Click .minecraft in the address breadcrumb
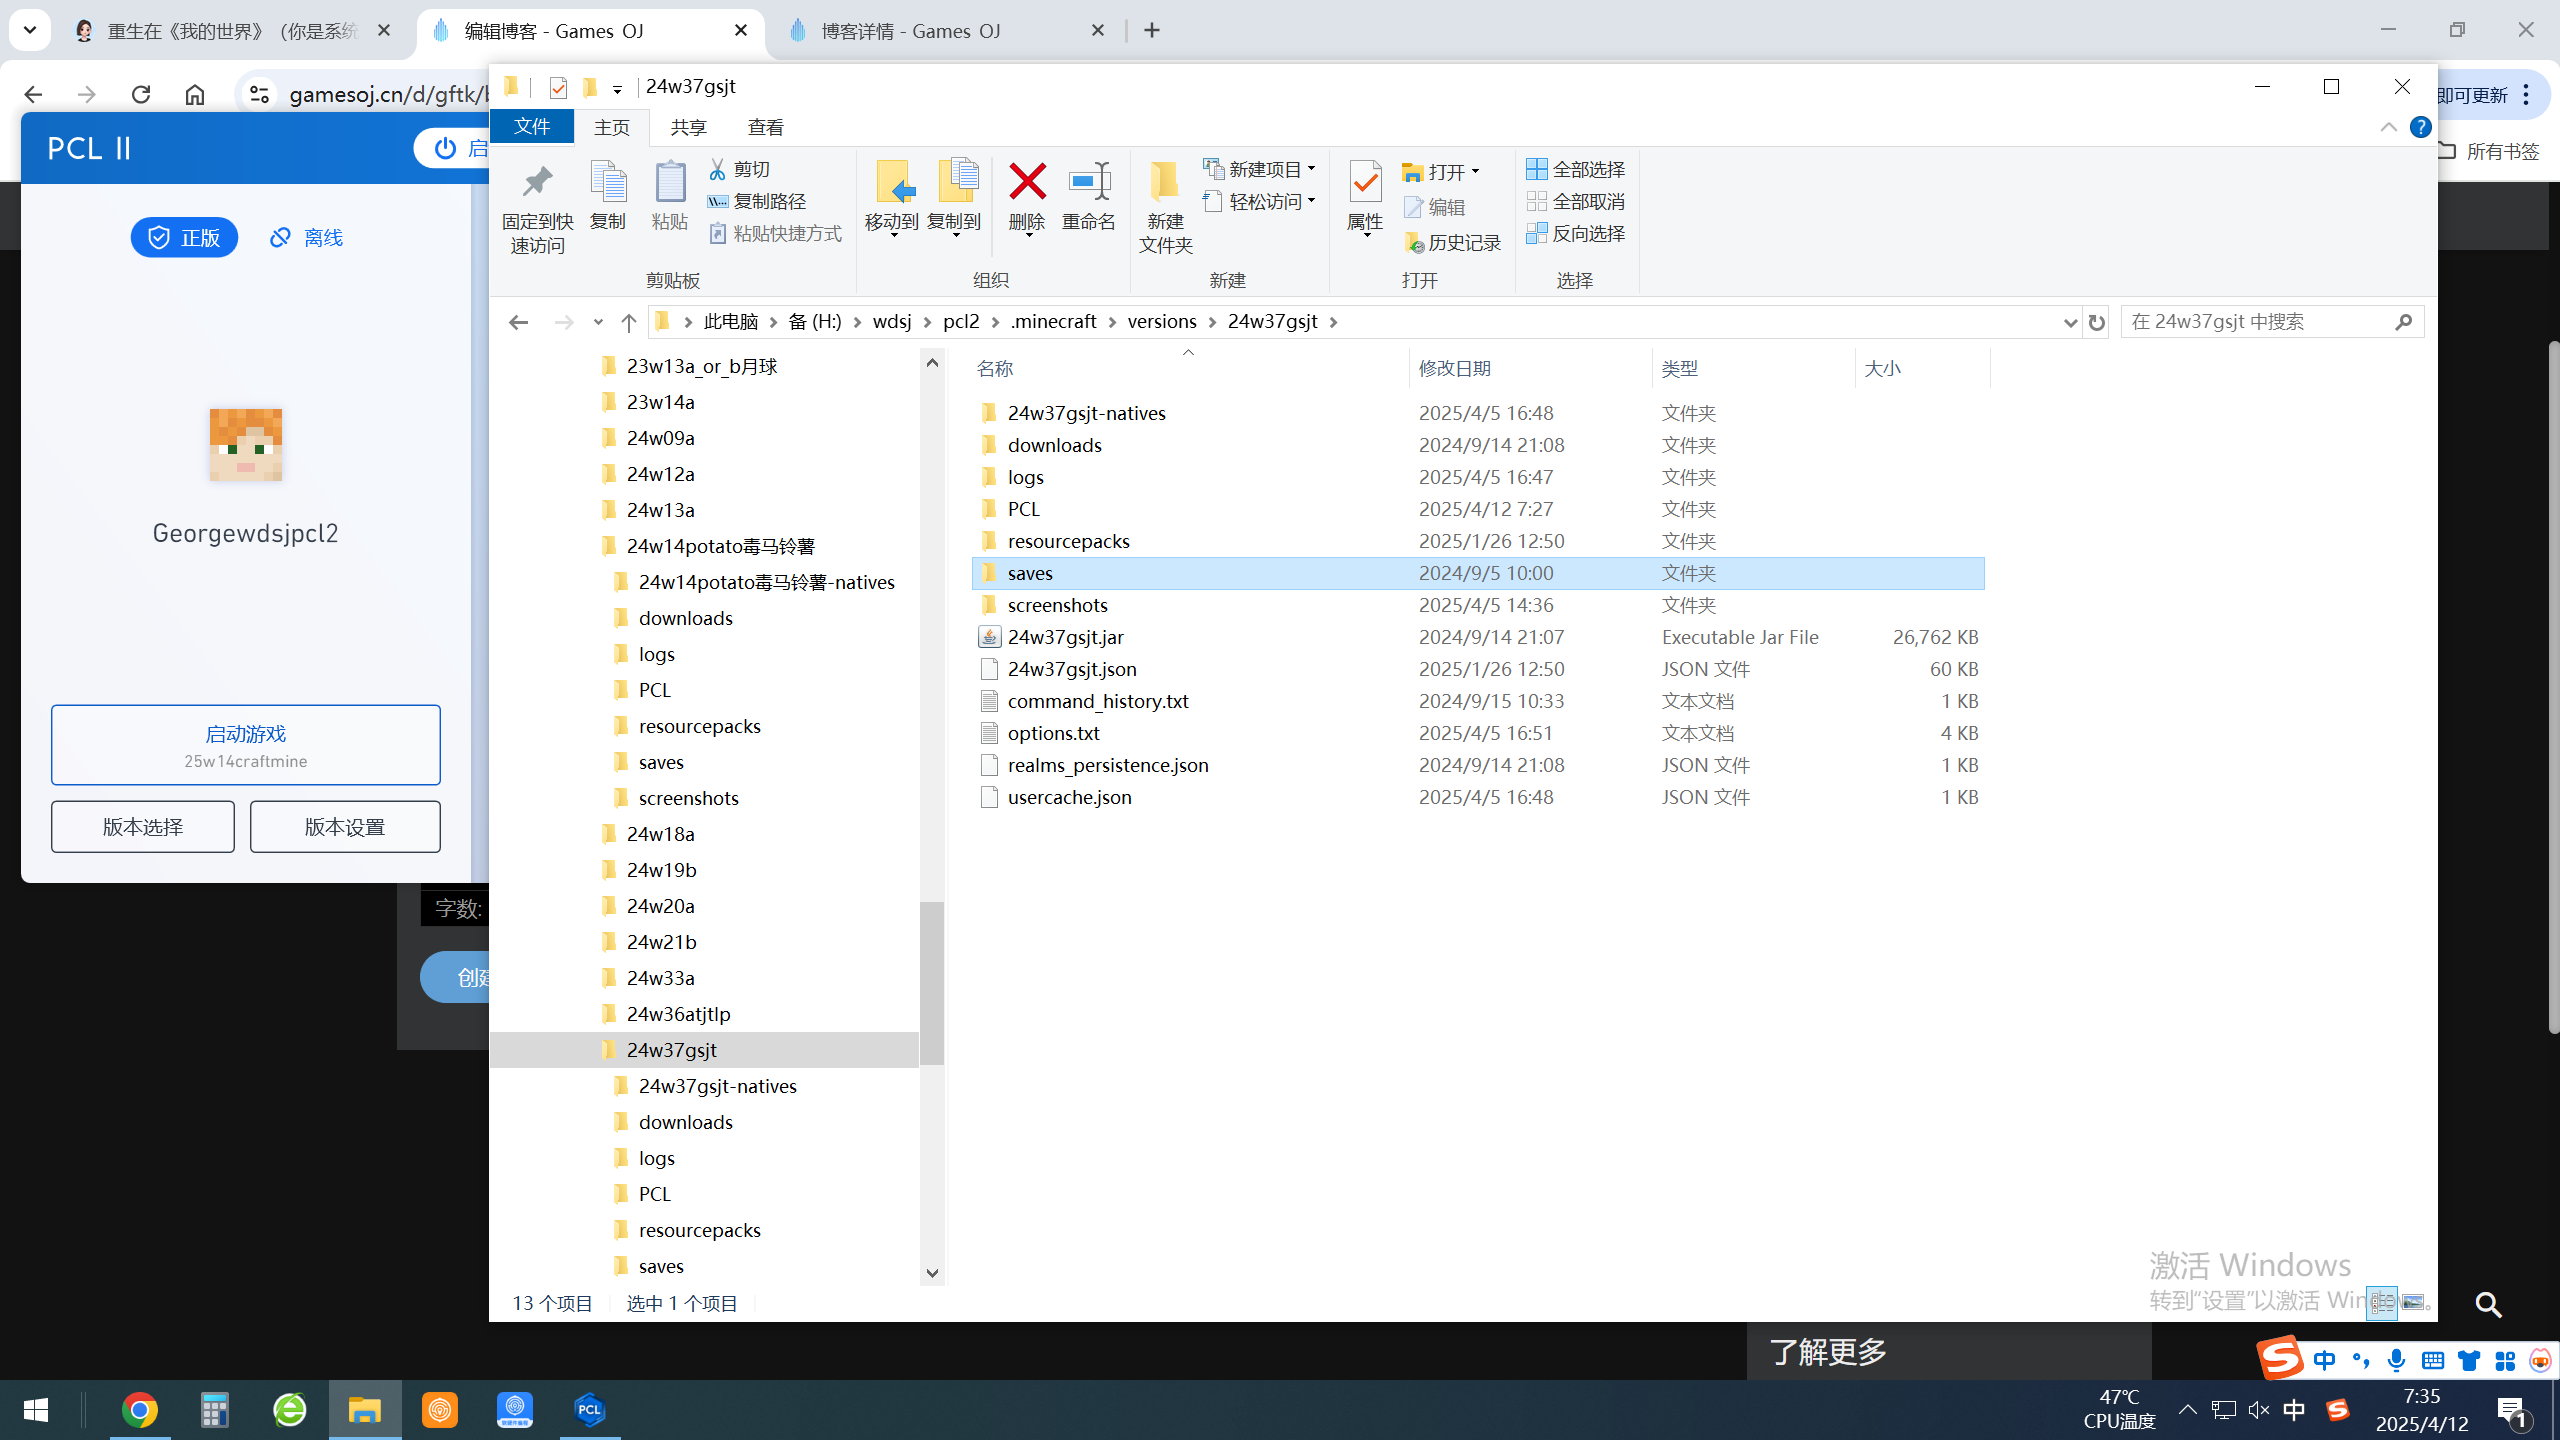The width and height of the screenshot is (2560, 1440). 1053,321
